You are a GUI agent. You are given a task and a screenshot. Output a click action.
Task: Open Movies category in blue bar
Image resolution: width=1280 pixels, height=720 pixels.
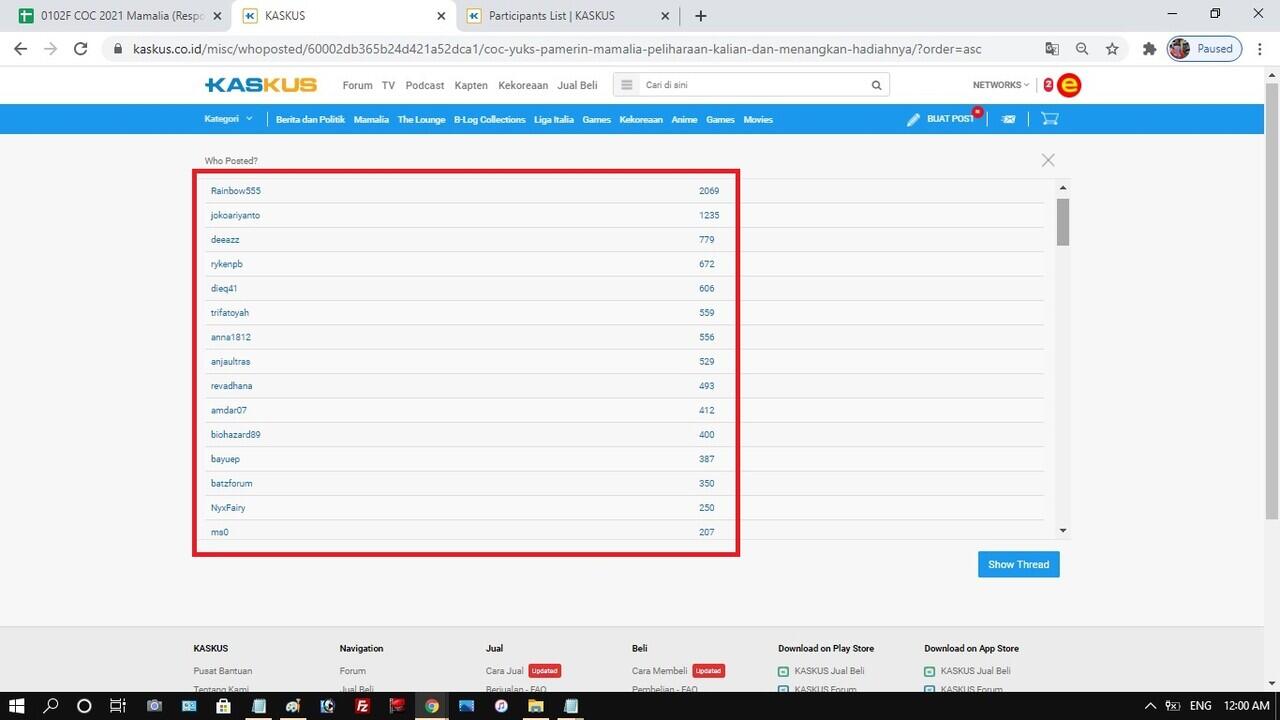758,119
